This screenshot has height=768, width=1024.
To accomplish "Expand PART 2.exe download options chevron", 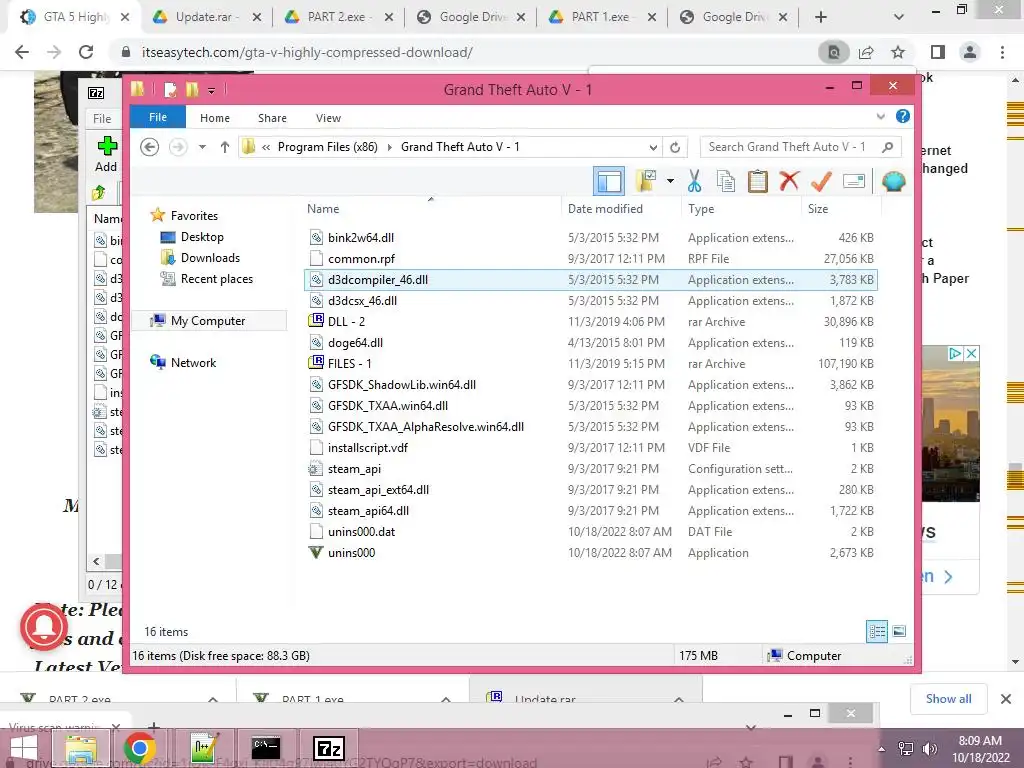I will coord(213,699).
